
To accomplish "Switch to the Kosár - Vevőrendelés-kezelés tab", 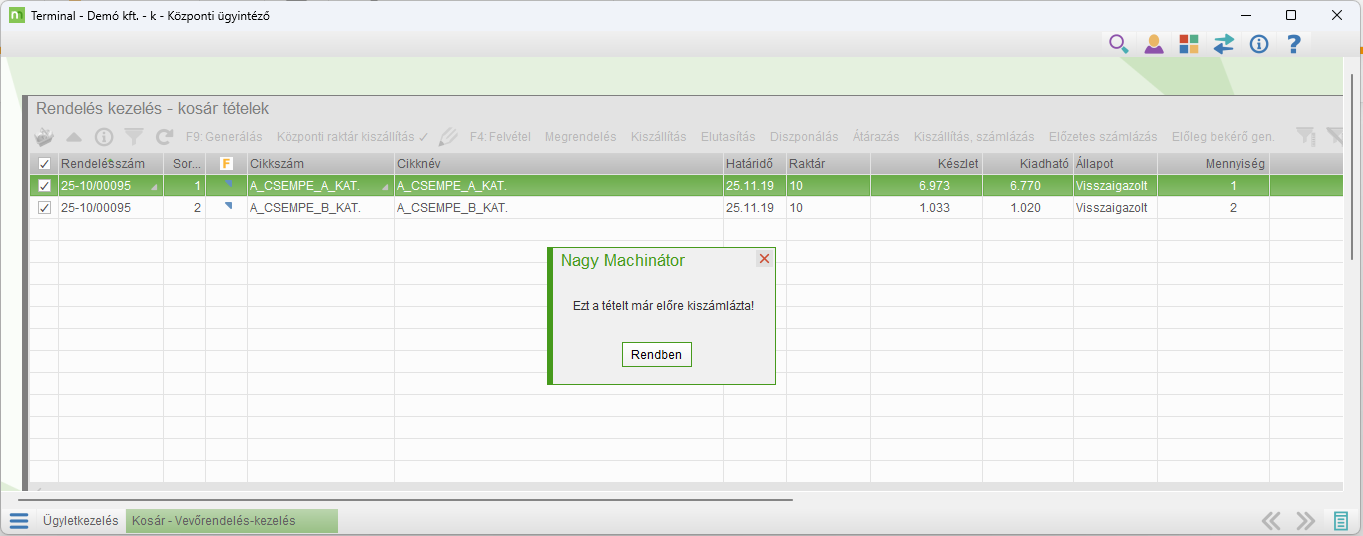I will [x=232, y=521].
